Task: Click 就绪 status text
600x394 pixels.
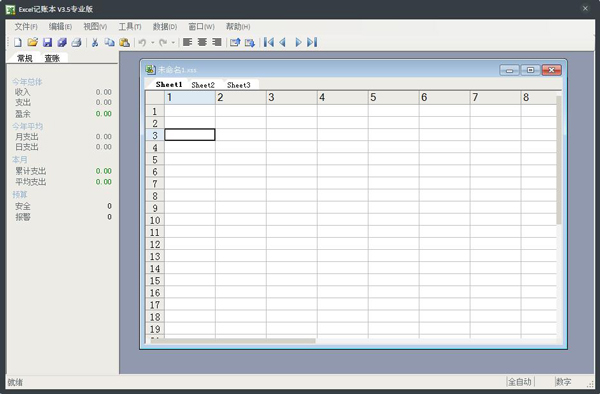Action: (15, 382)
